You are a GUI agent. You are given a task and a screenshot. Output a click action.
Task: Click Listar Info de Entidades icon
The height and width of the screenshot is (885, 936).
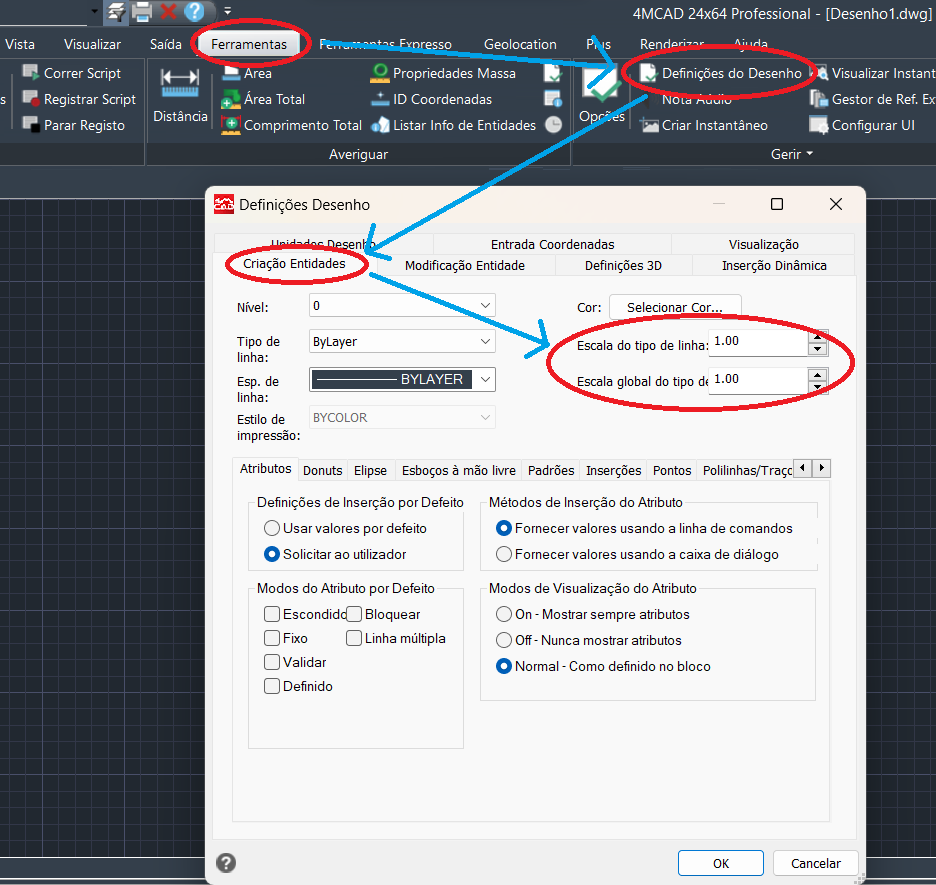point(380,125)
